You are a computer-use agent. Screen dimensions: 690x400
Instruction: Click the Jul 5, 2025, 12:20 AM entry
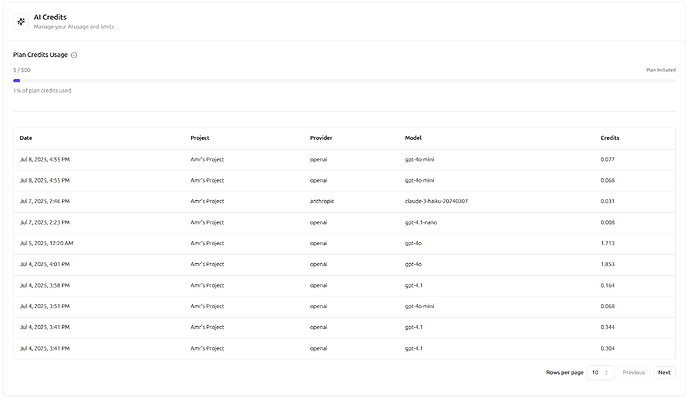coord(46,243)
